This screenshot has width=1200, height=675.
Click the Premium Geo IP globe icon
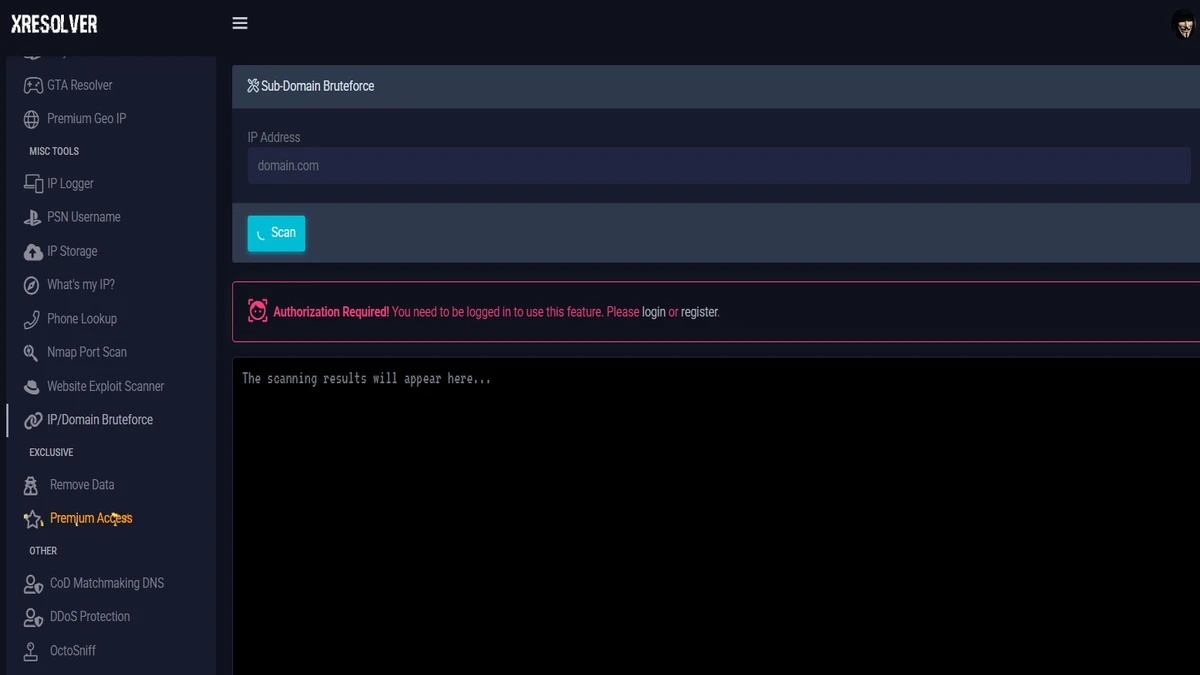click(32, 119)
